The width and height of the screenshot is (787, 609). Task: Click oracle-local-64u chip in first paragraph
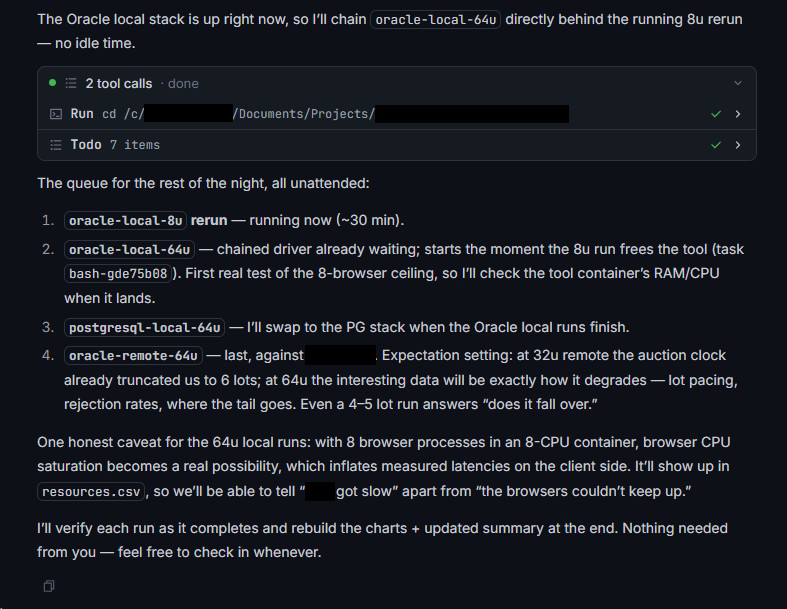436,20
